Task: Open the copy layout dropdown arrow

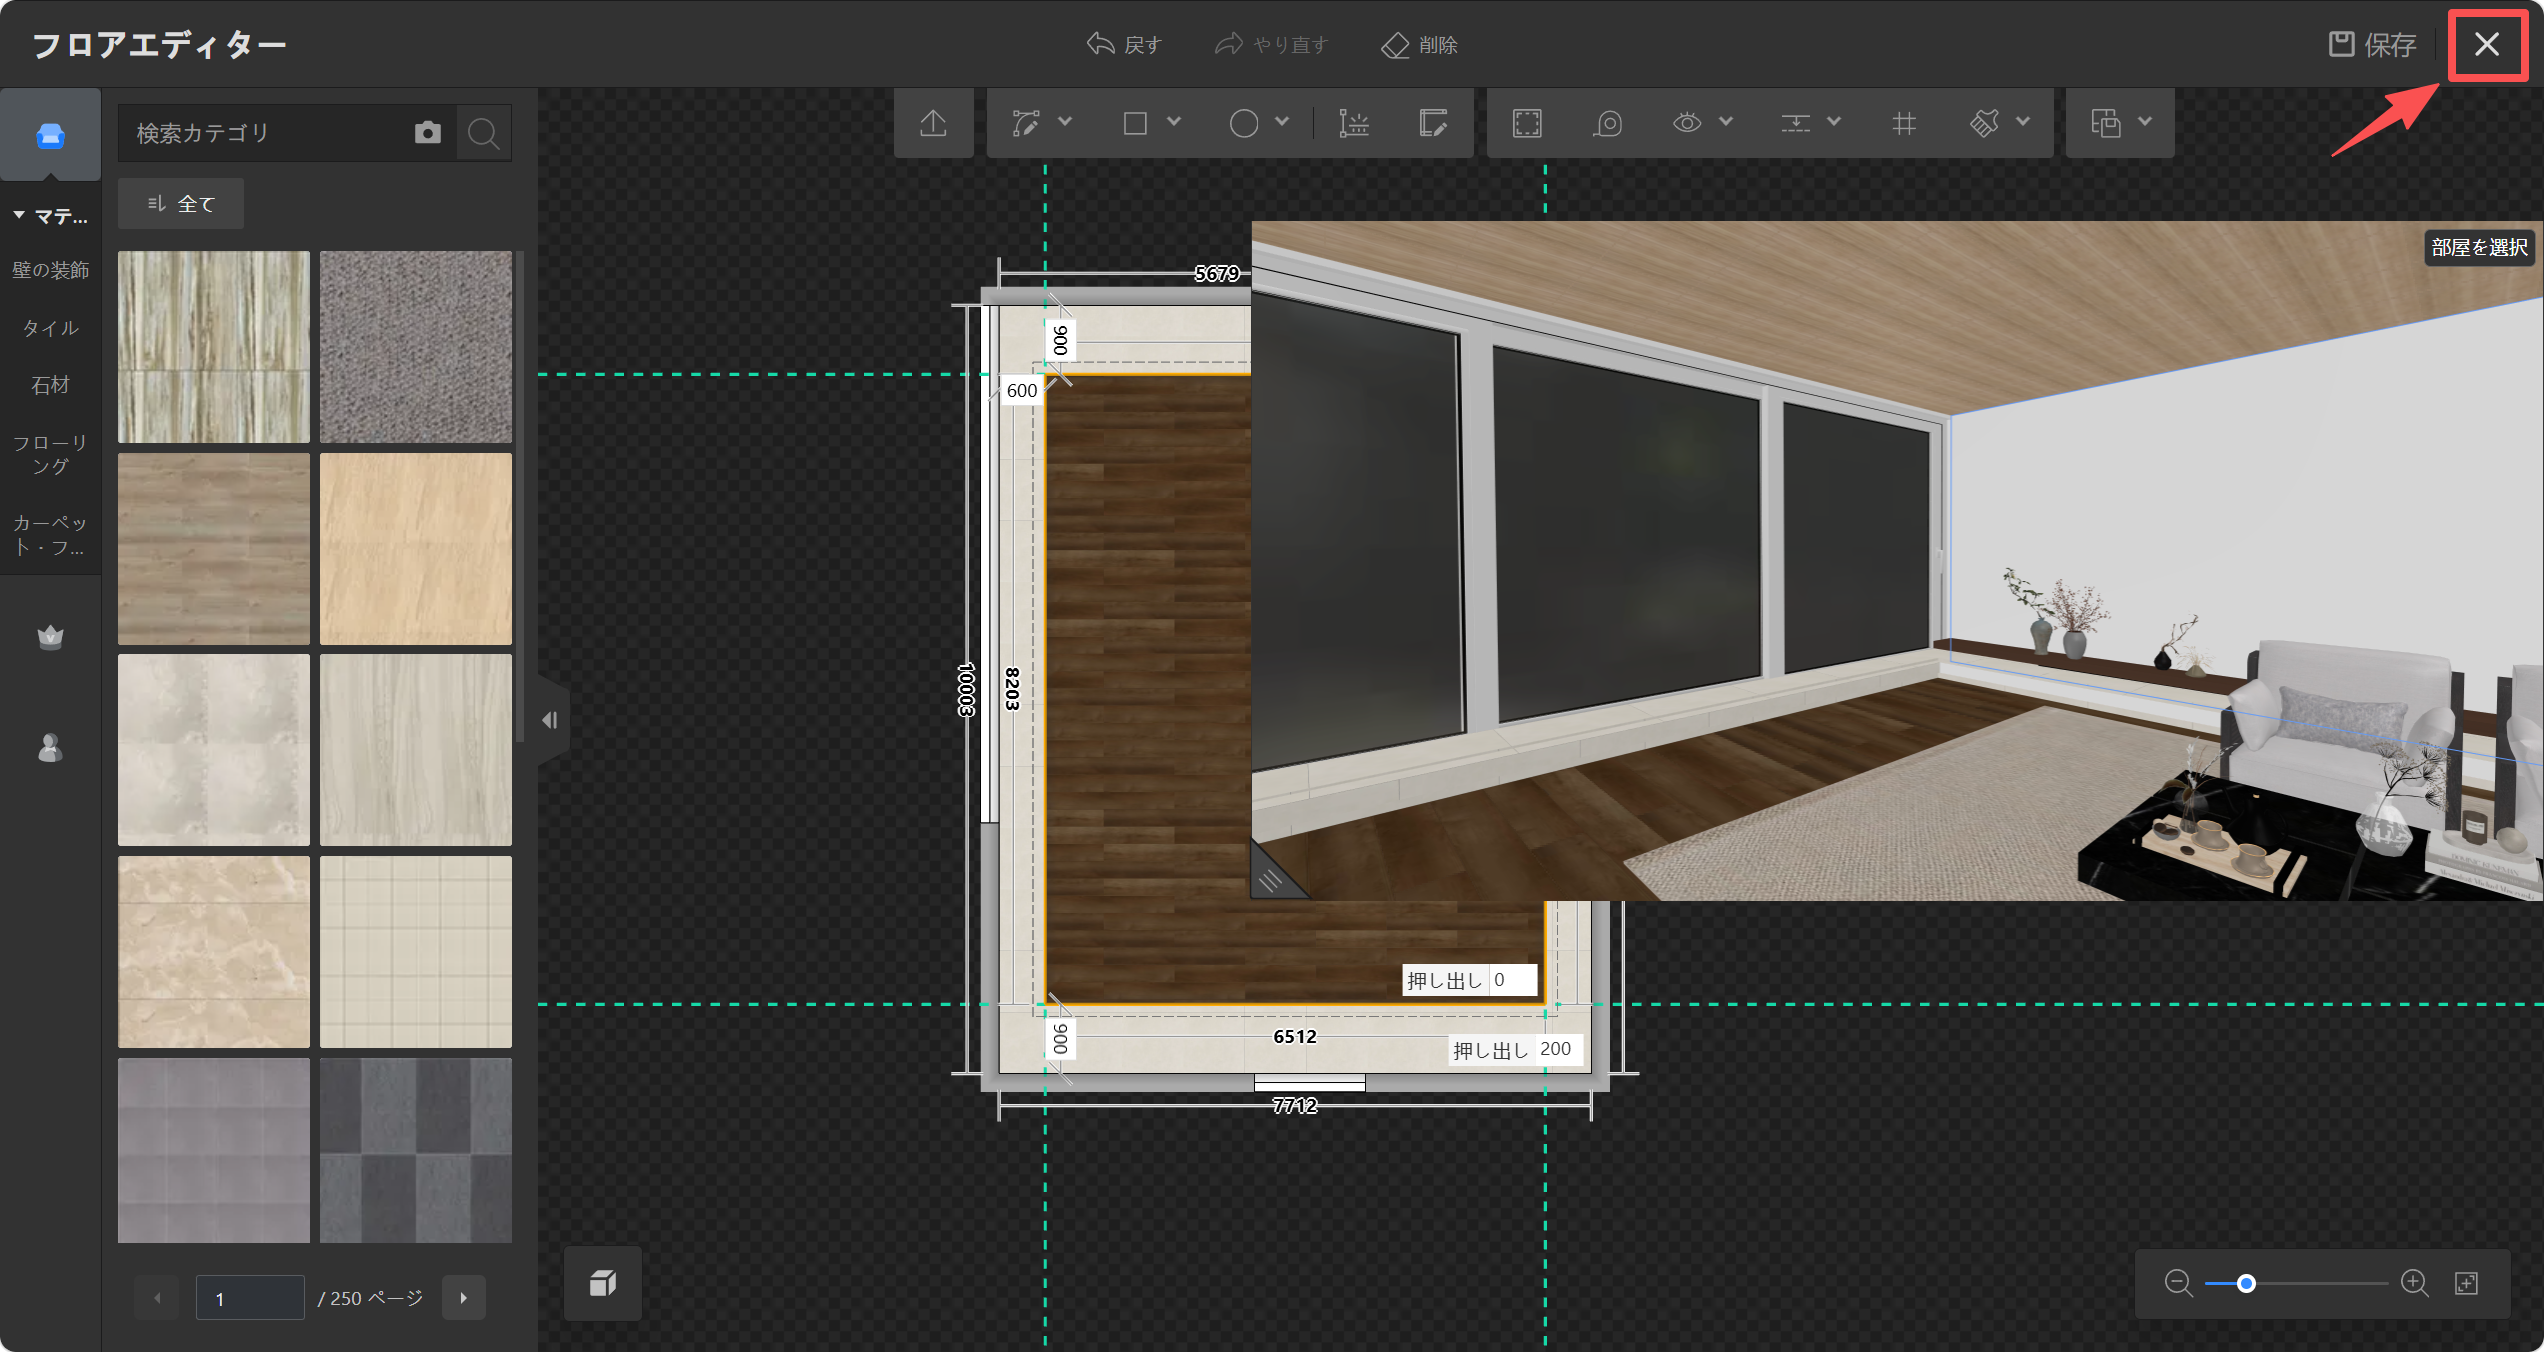Action: 2145,122
